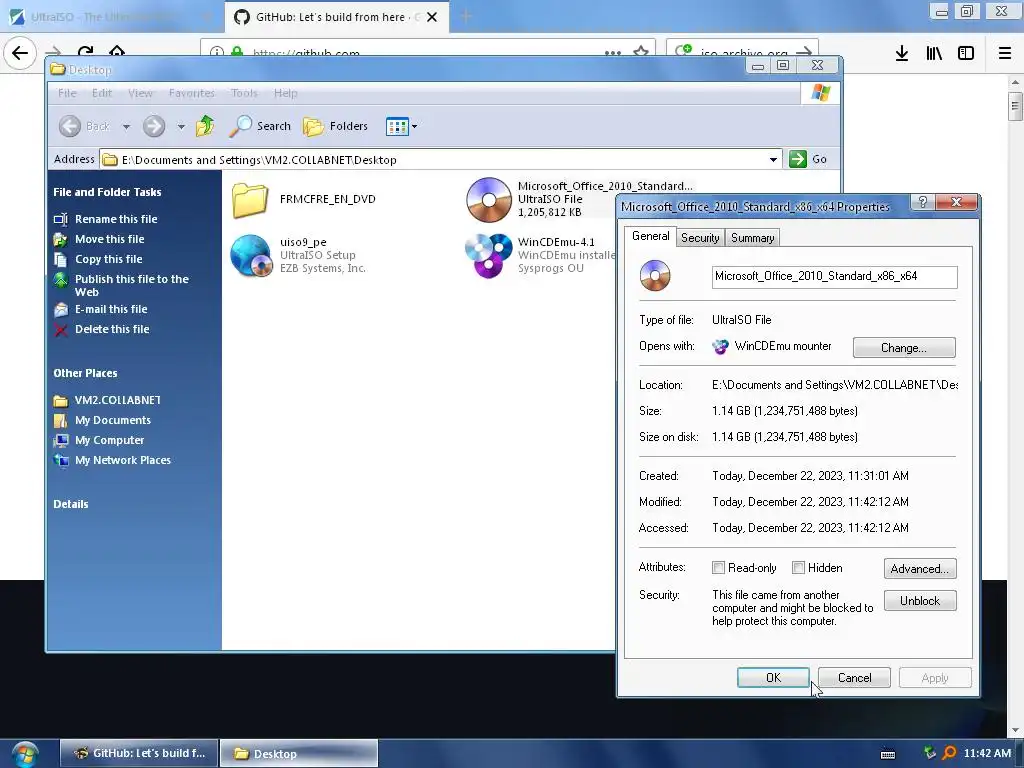The image size is (1024, 768).
Task: Click the browser page vertical scrollbar thumb
Action: tap(1014, 106)
